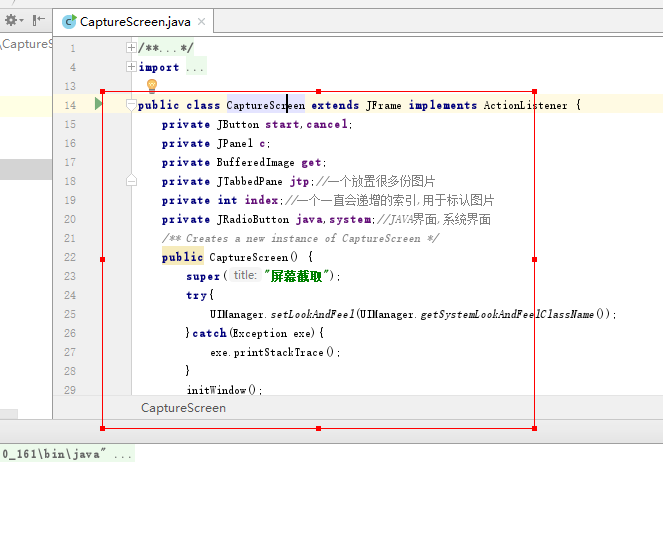Click the "屏幕截取" string literal
The image size is (663, 539).
coord(296,276)
